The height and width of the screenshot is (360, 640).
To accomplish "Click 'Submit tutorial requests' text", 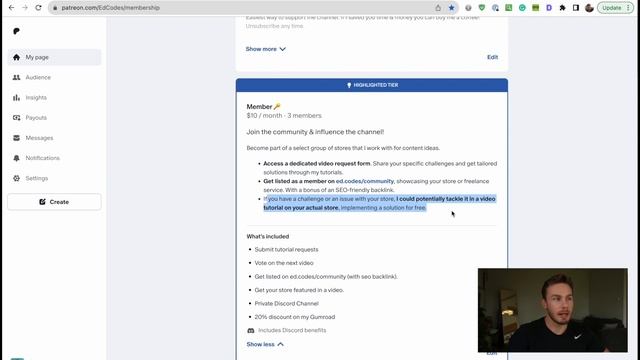I will point(286,249).
